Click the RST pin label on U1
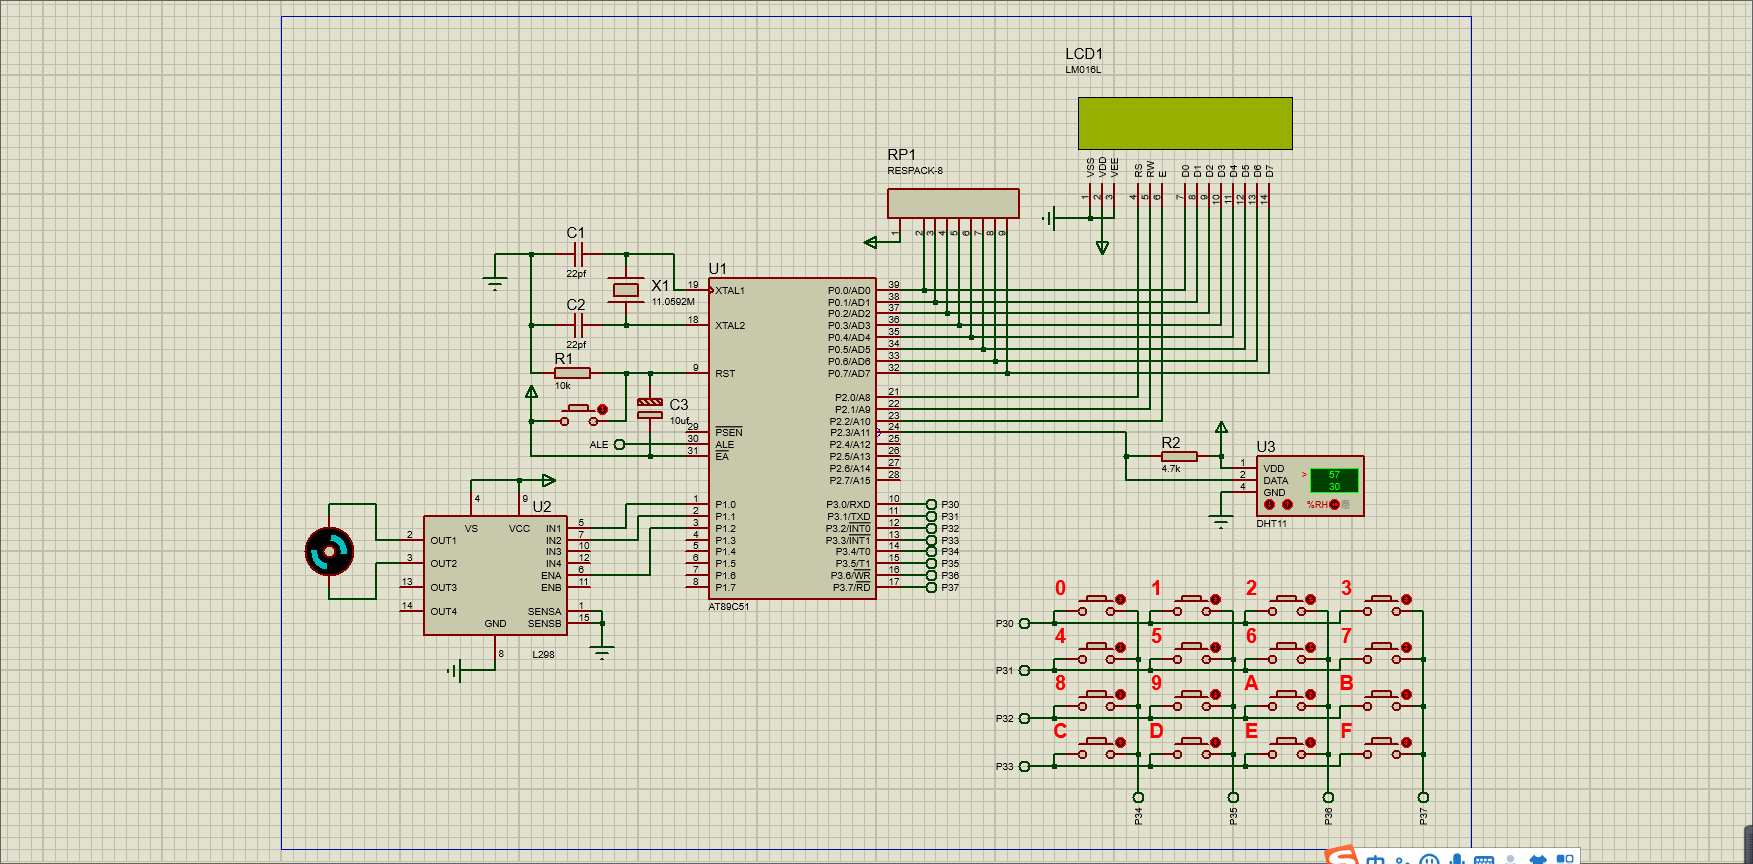Screen dimensions: 1753x864 (x=725, y=373)
